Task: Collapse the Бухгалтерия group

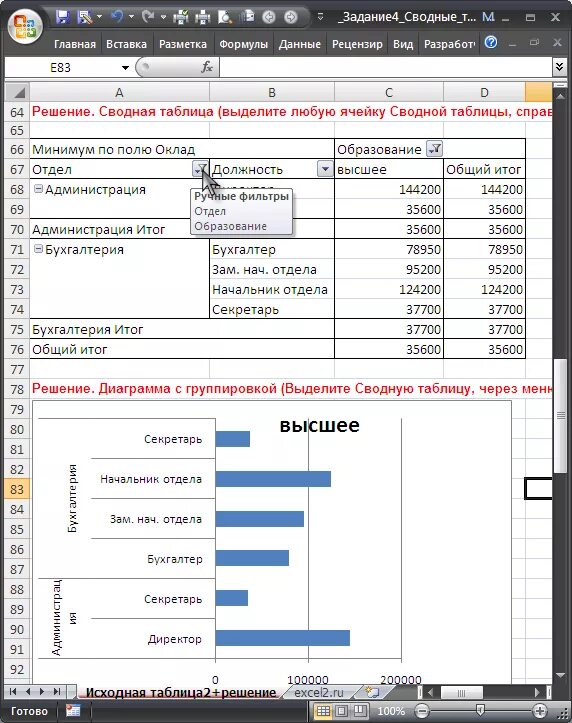Action: click(x=38, y=249)
